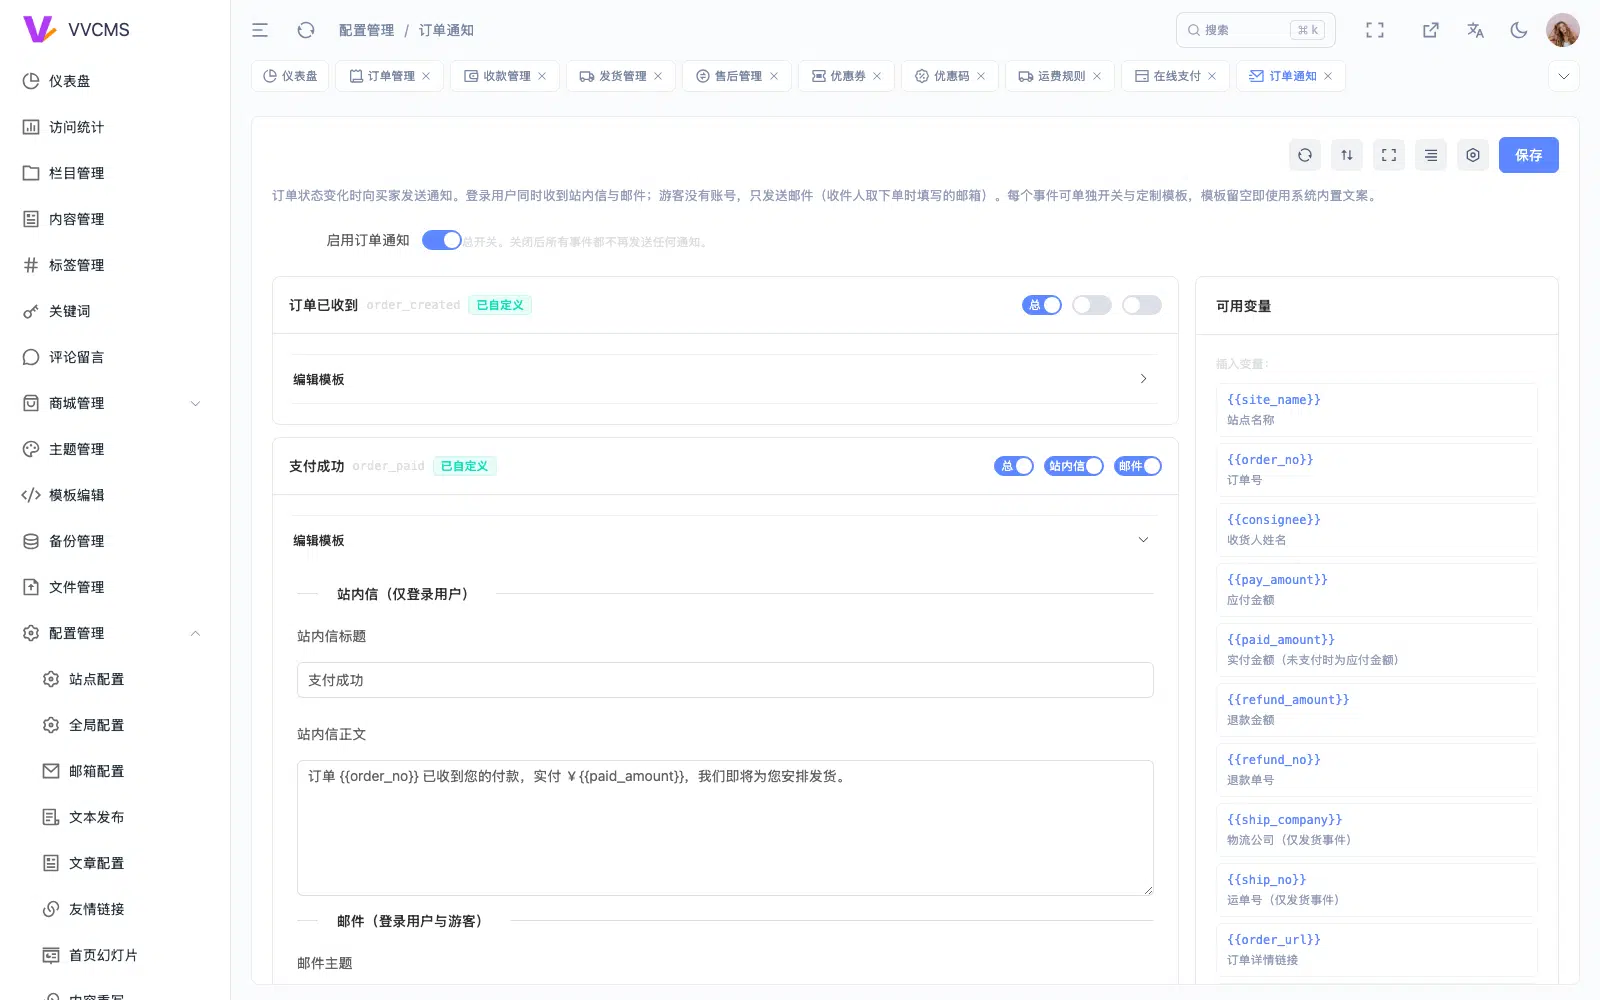The height and width of the screenshot is (1000, 1600).
Task: Open the language translation icon
Action: pyautogui.click(x=1475, y=30)
